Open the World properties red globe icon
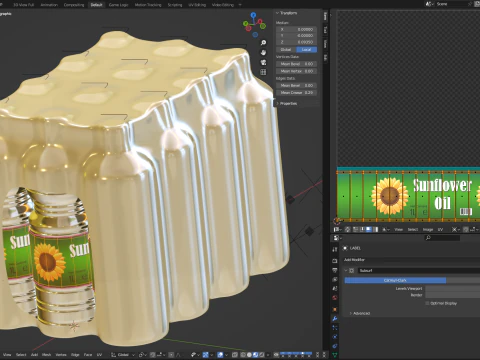 [x=335, y=298]
